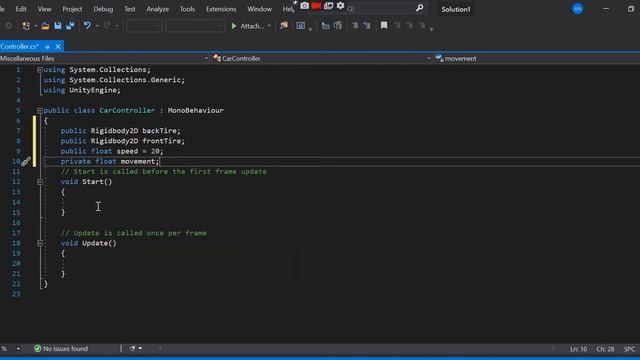This screenshot has width=640, height=360.
Task: Click the Solution1 title label
Action: [456, 9]
